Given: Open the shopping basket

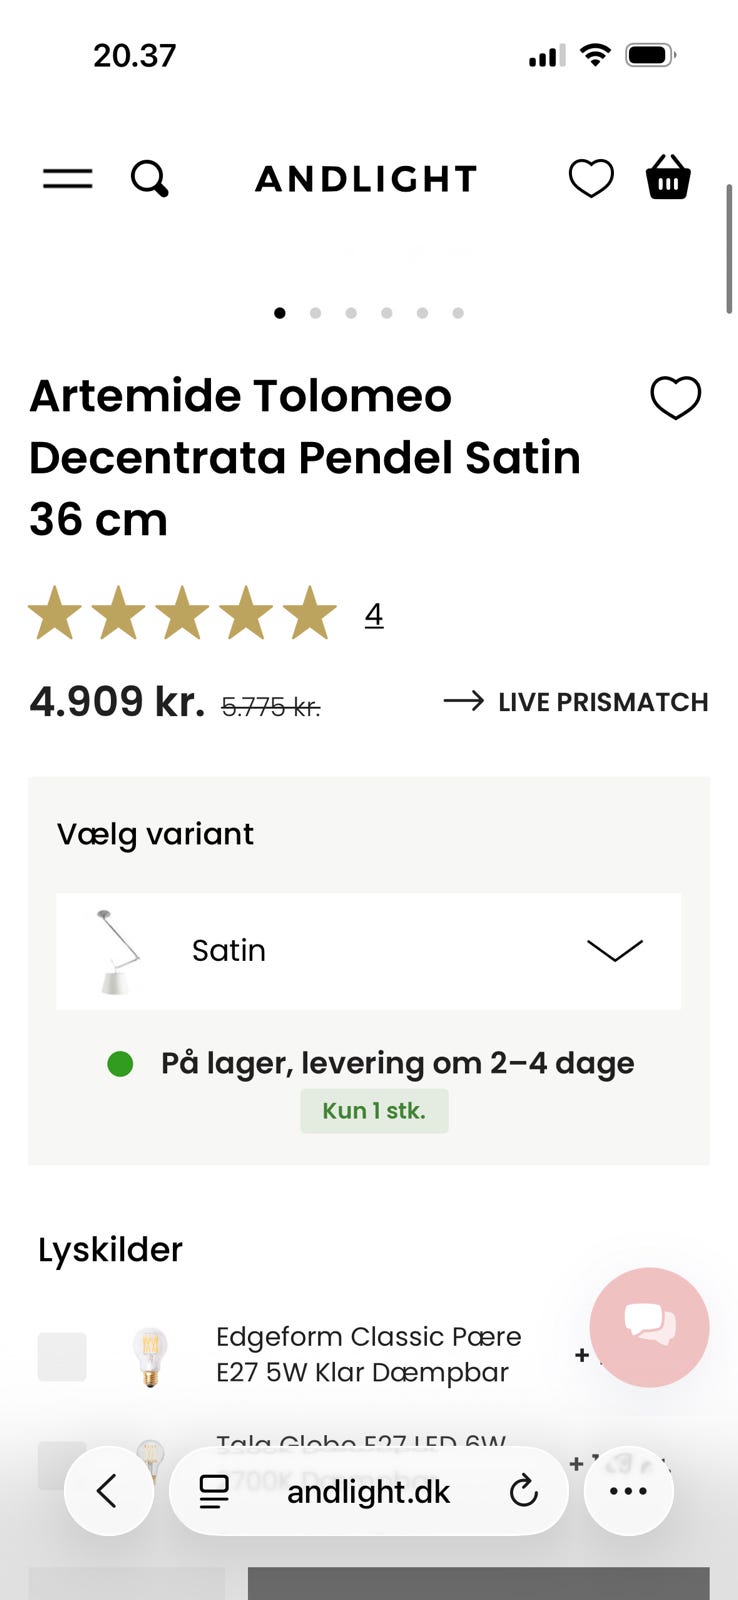Looking at the screenshot, I should 668,178.
